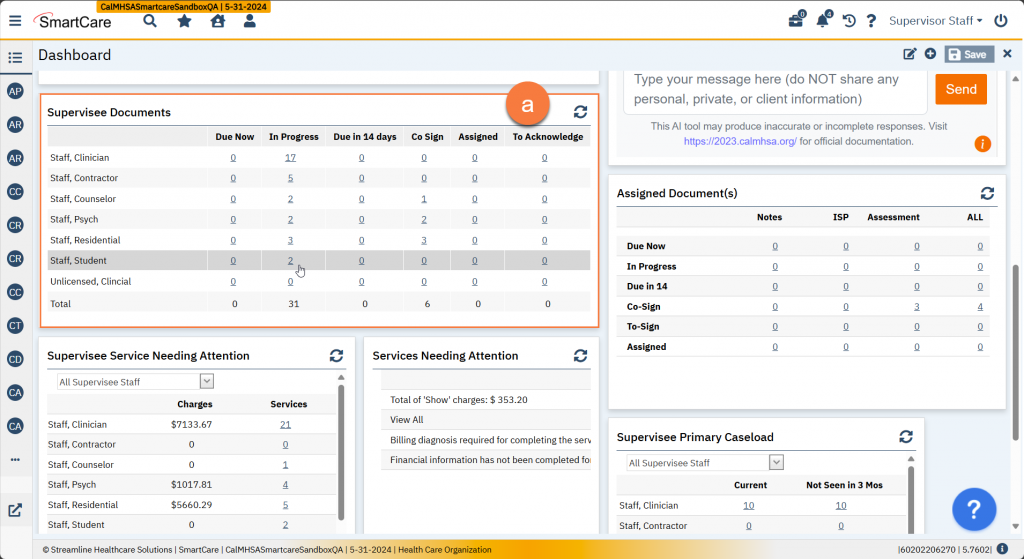The height and width of the screenshot is (559, 1024).
Task: Open the help question mark icon
Action: pos(871,20)
